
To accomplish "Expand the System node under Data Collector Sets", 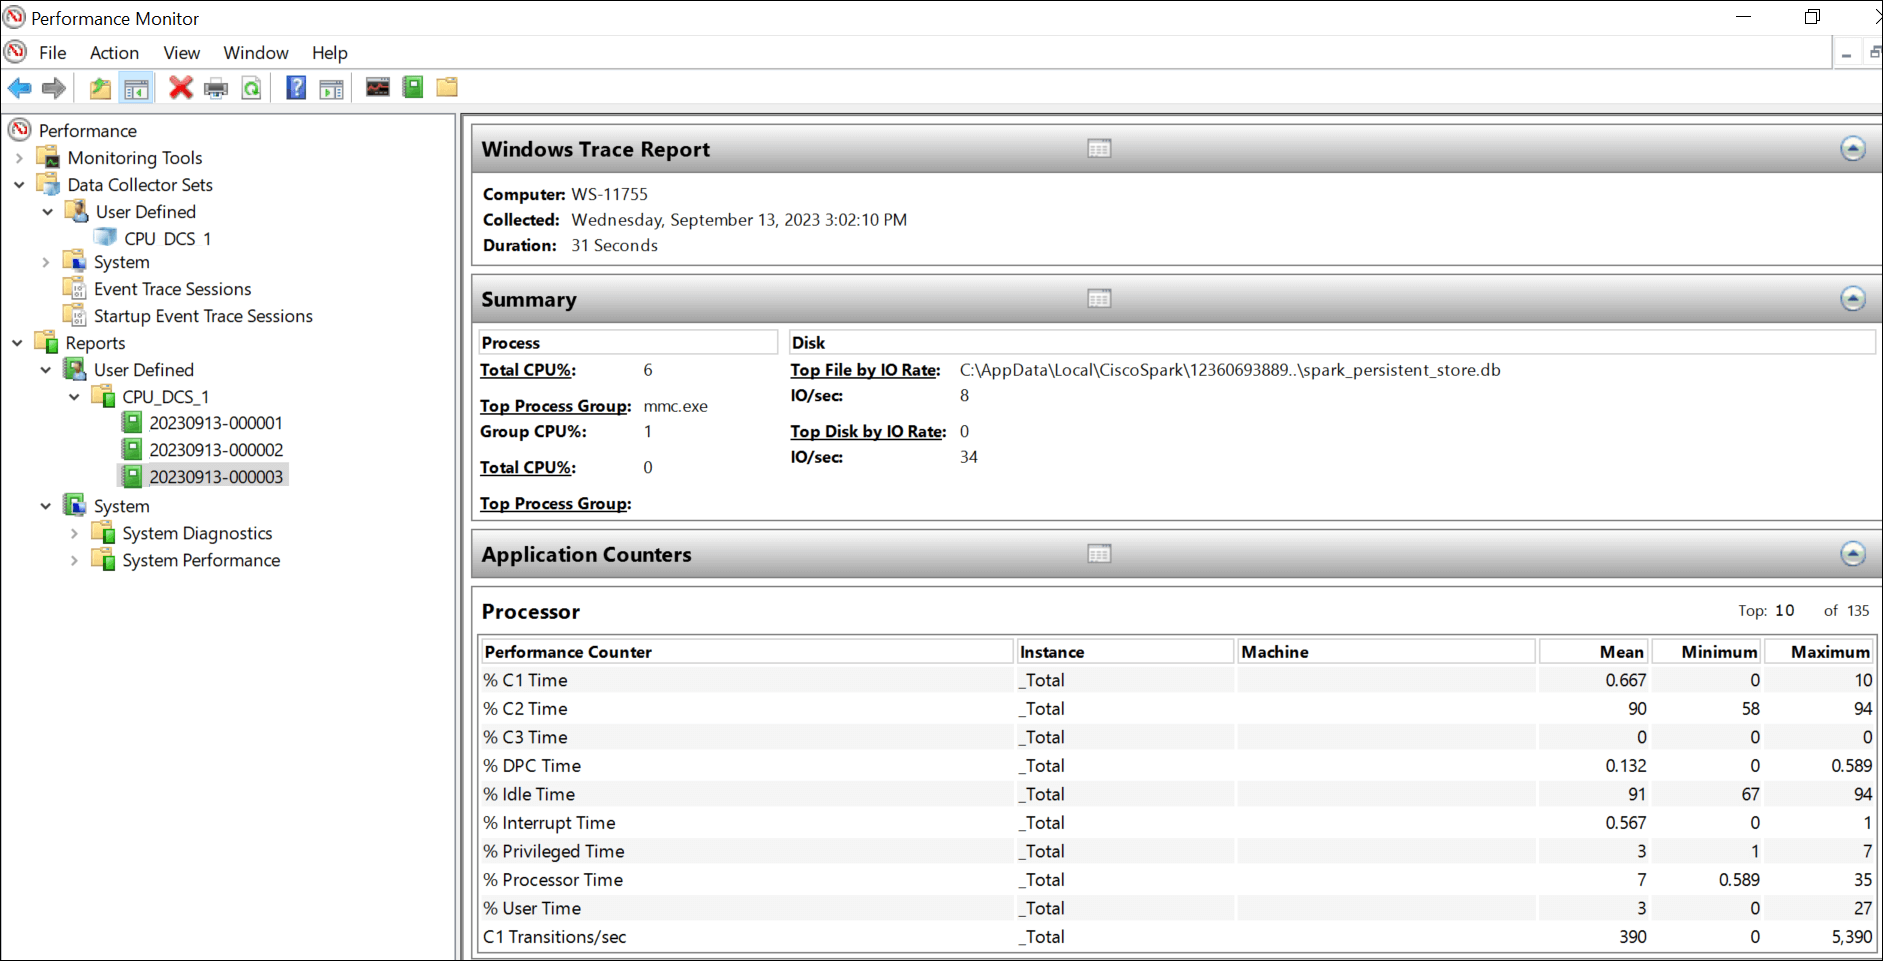I will tap(46, 261).
